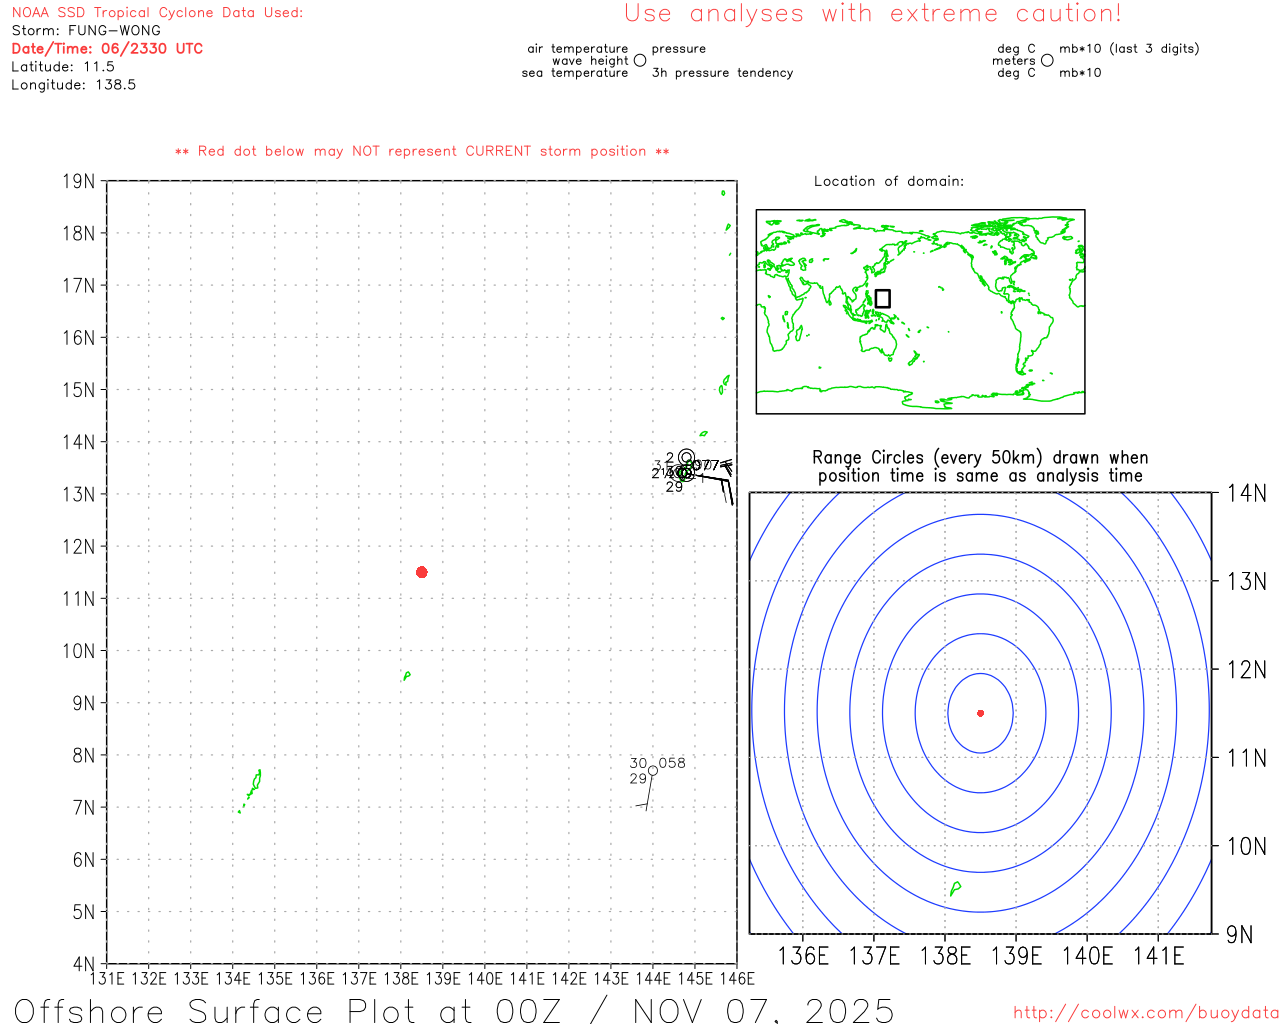Click the red storm position dot on main map

pos(421,572)
